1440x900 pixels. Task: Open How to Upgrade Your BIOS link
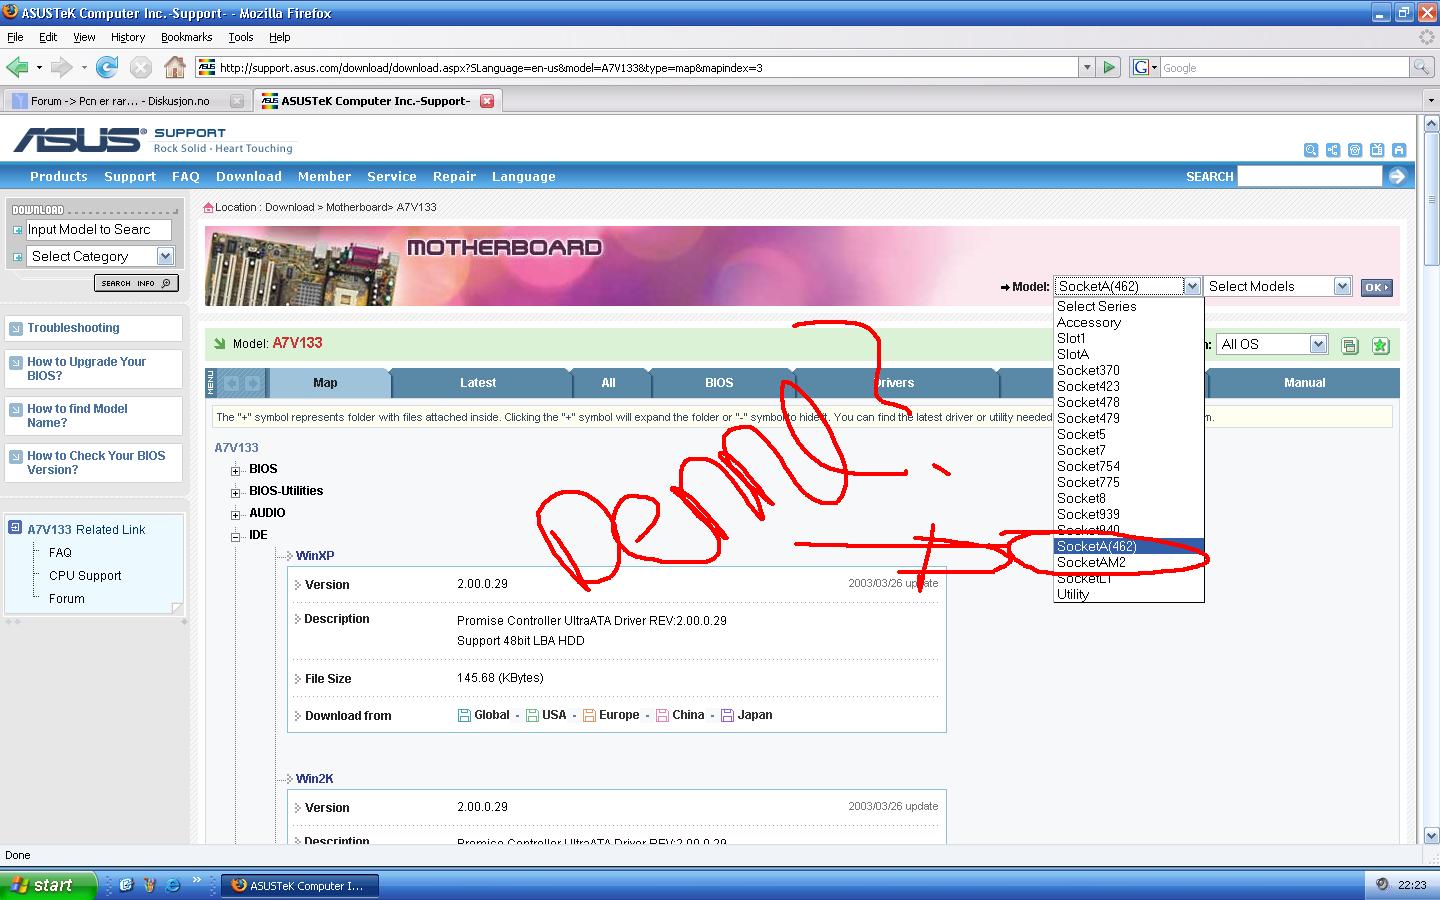click(x=86, y=369)
